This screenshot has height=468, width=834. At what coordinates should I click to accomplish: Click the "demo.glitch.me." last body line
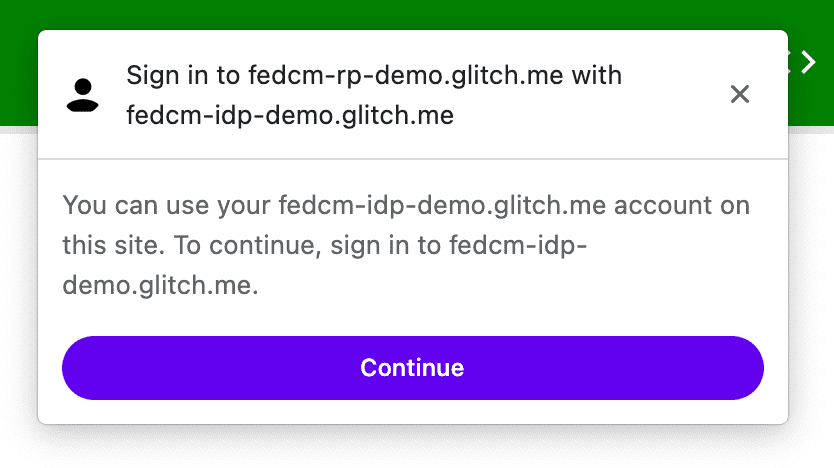click(x=160, y=286)
